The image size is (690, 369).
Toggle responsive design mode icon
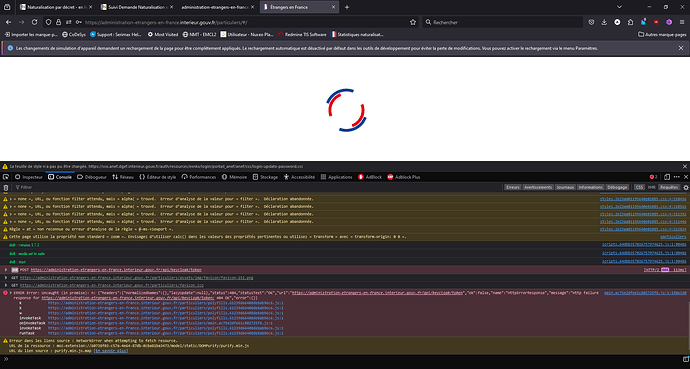click(x=667, y=177)
